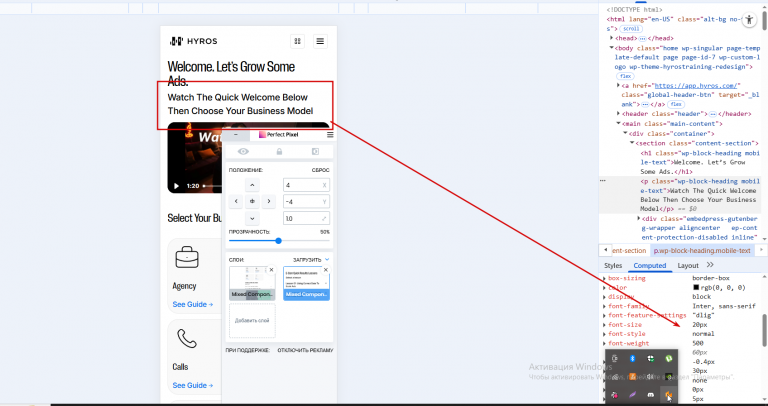Open the app.hyros.com href link
This screenshot has width=768, height=406.
pyautogui.click(x=696, y=85)
